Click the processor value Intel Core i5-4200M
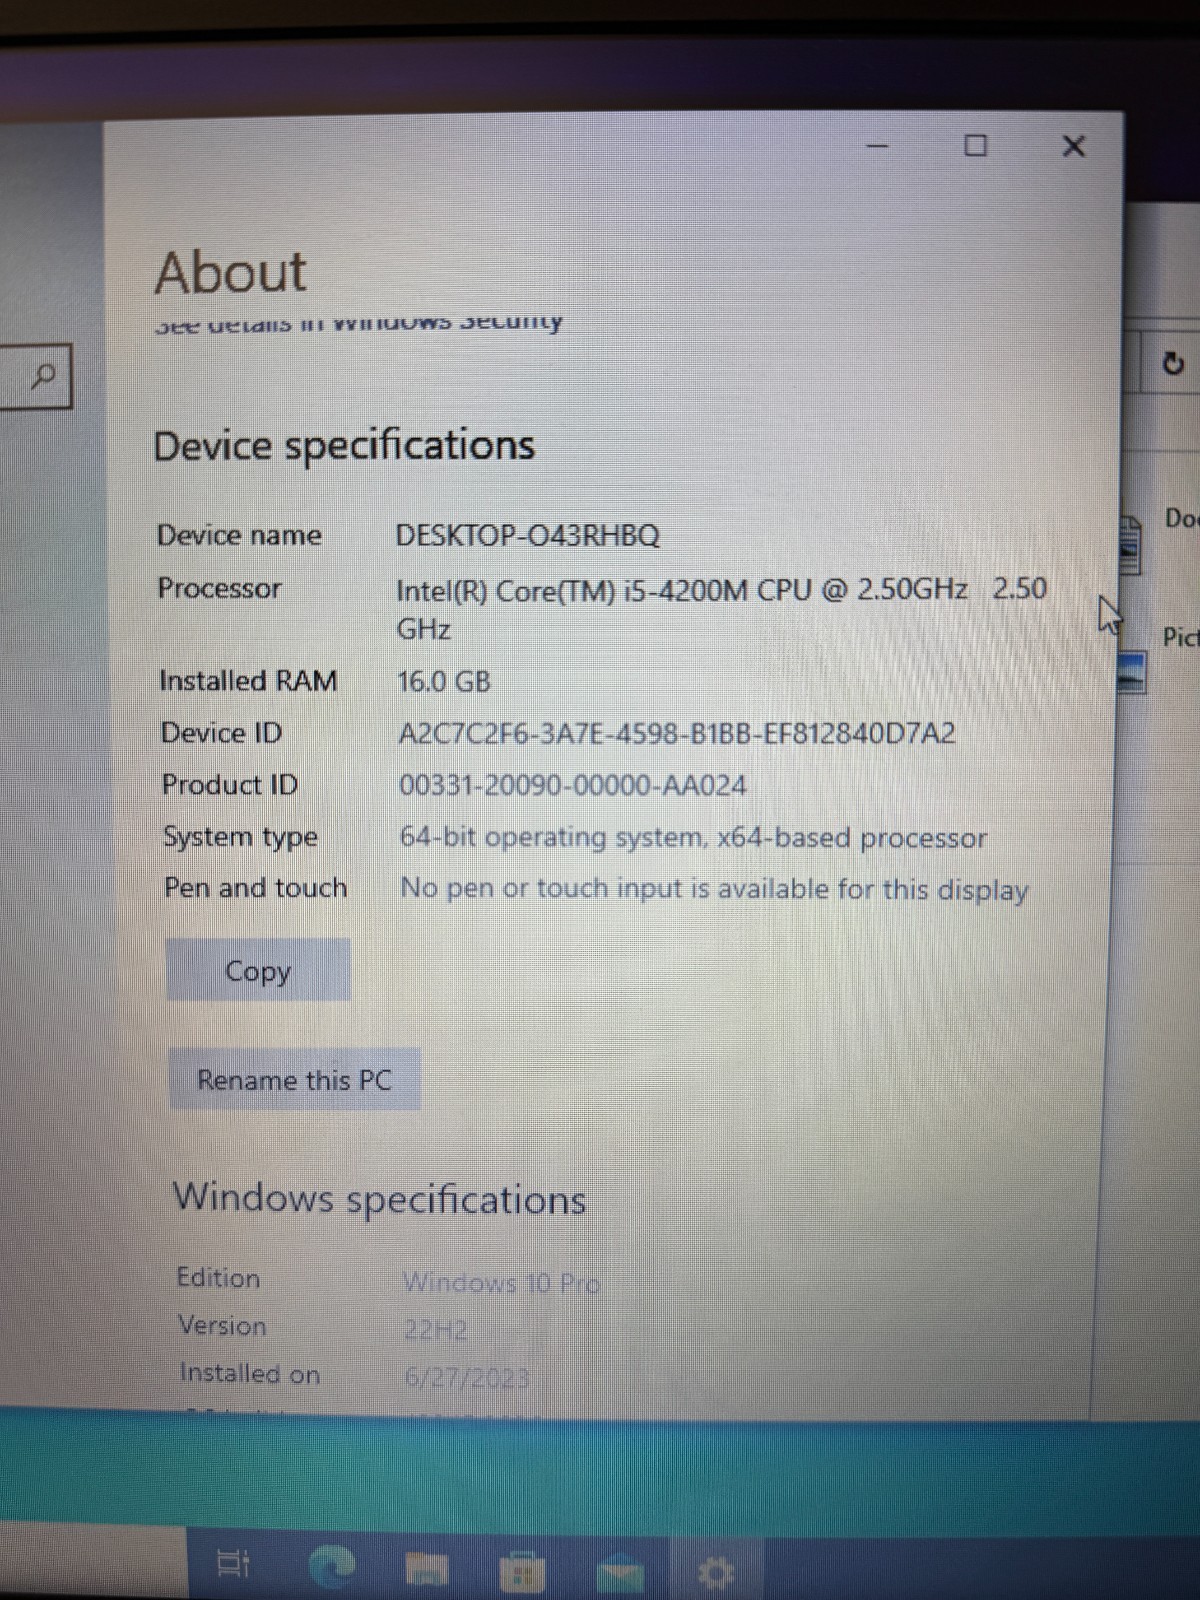This screenshot has height=1600, width=1200. click(x=721, y=608)
